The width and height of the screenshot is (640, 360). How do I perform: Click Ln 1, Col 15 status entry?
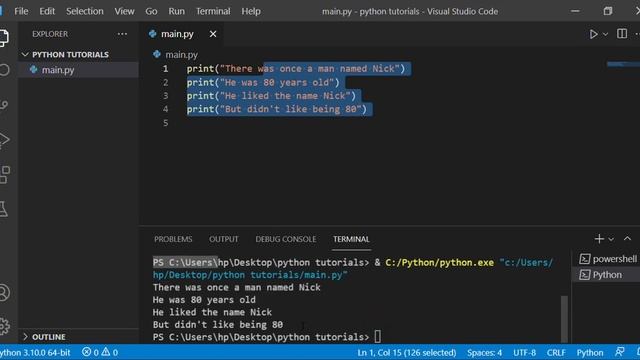click(407, 352)
